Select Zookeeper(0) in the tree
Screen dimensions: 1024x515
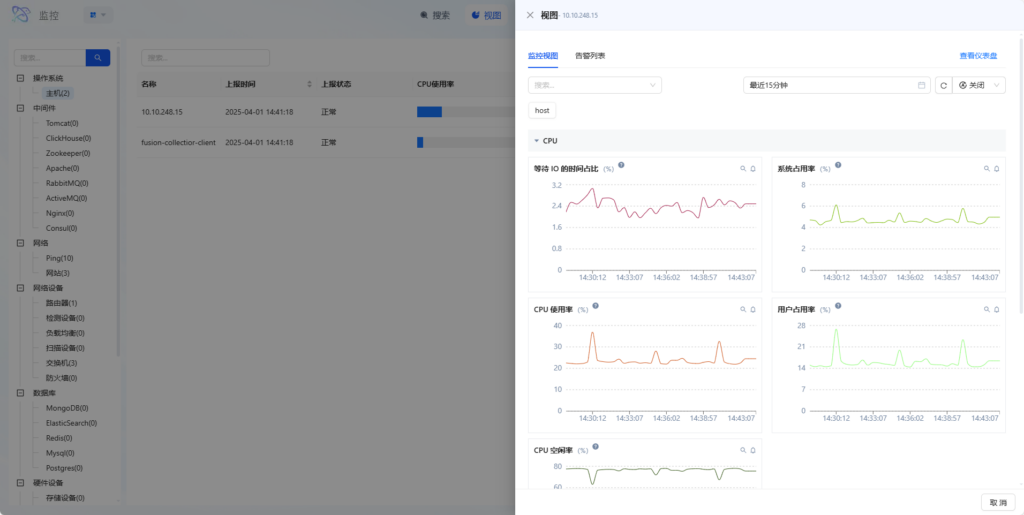tap(68, 153)
